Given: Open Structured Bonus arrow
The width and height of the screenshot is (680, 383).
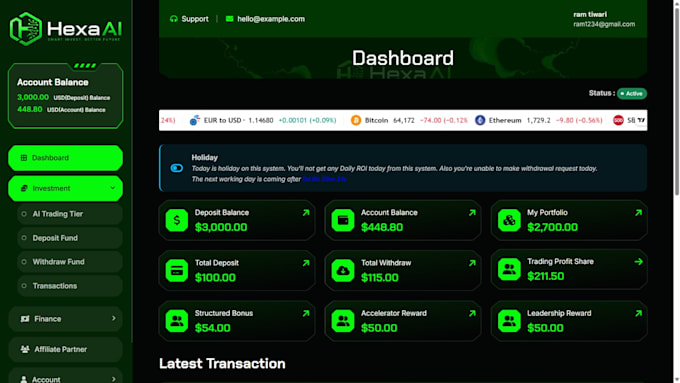Looking at the screenshot, I should 306,313.
